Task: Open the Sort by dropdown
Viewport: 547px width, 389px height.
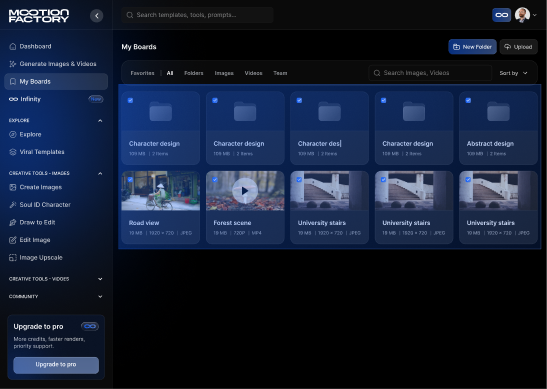Action: coord(513,73)
